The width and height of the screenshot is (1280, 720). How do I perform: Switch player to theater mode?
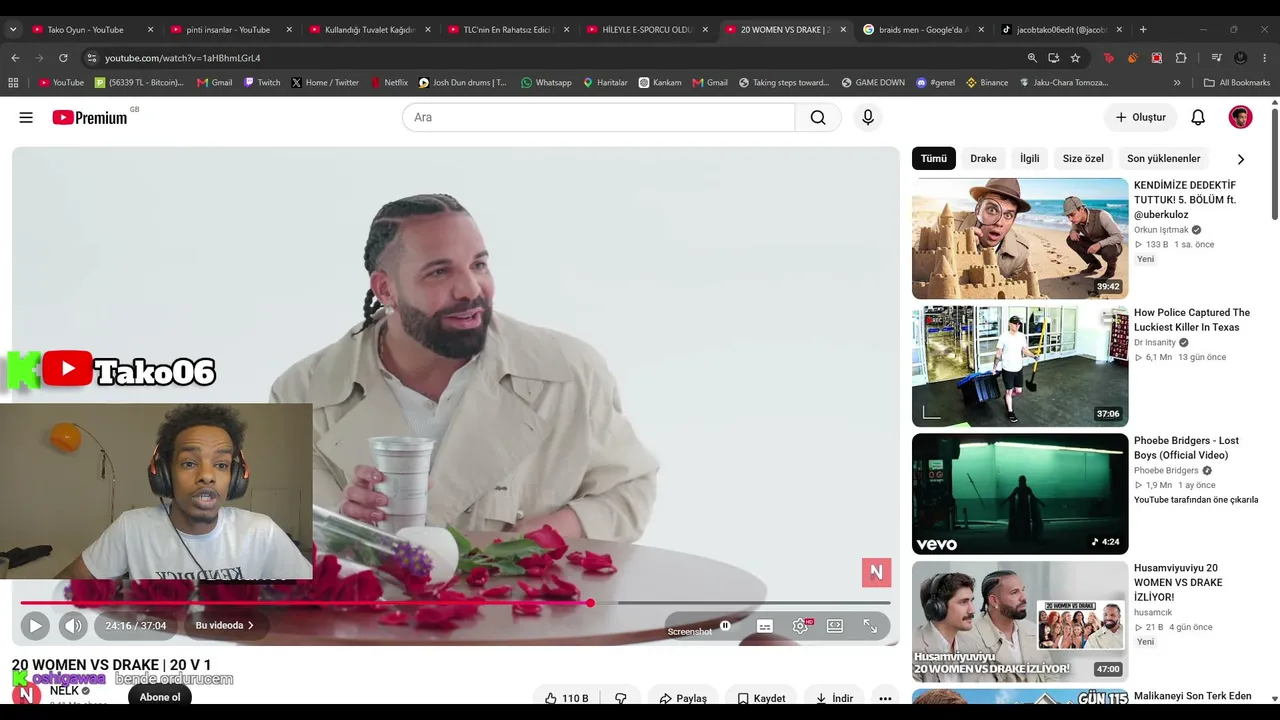835,626
